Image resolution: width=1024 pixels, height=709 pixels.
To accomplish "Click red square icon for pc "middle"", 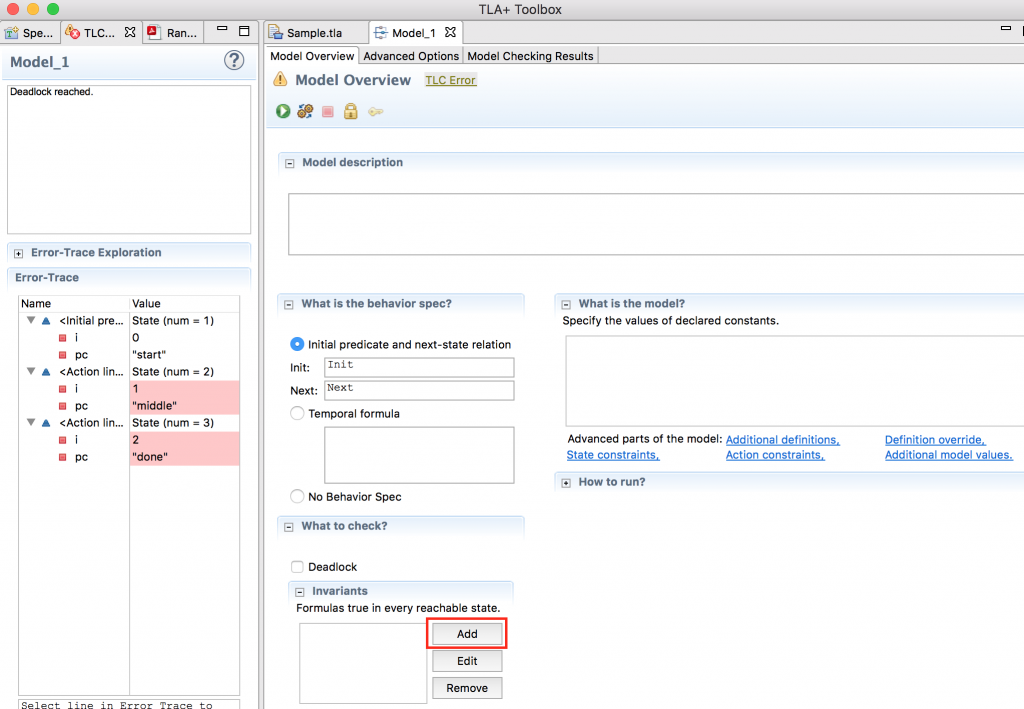I will point(63,406).
